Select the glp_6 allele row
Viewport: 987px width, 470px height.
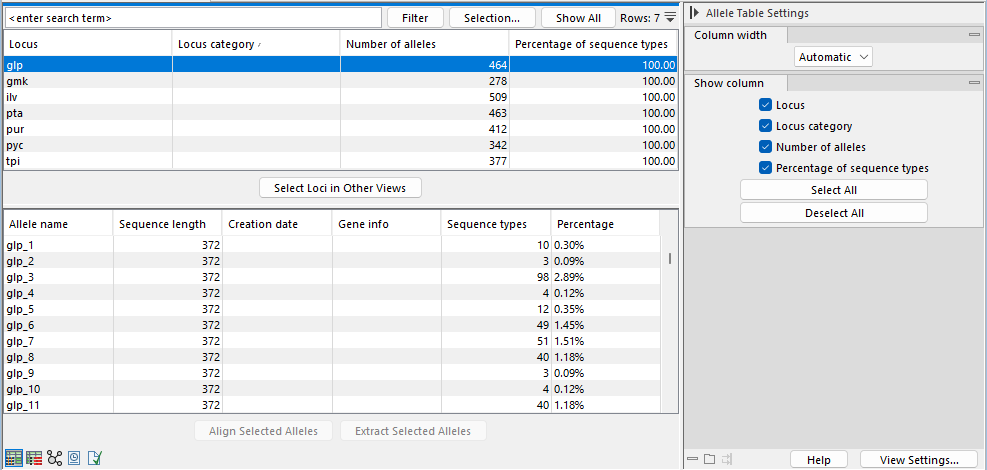click(332, 325)
